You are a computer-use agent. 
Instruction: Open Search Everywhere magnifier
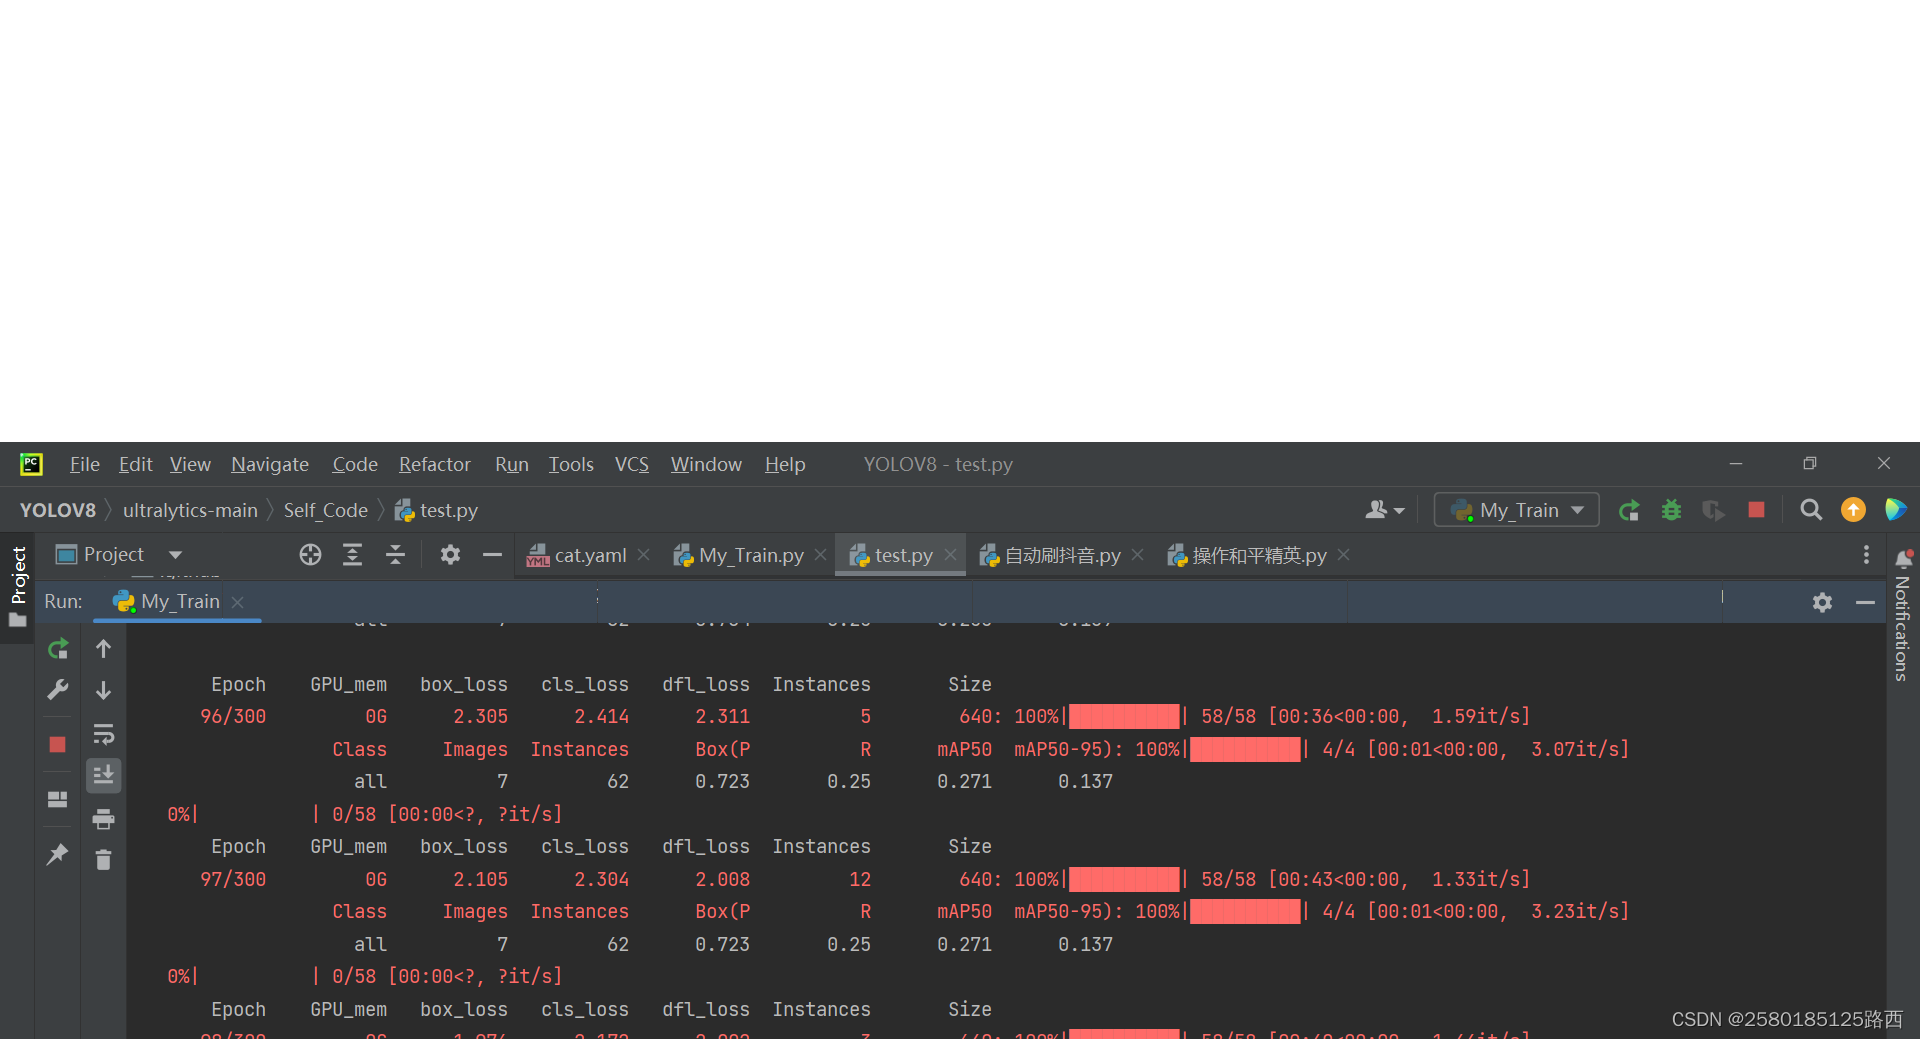(1811, 510)
